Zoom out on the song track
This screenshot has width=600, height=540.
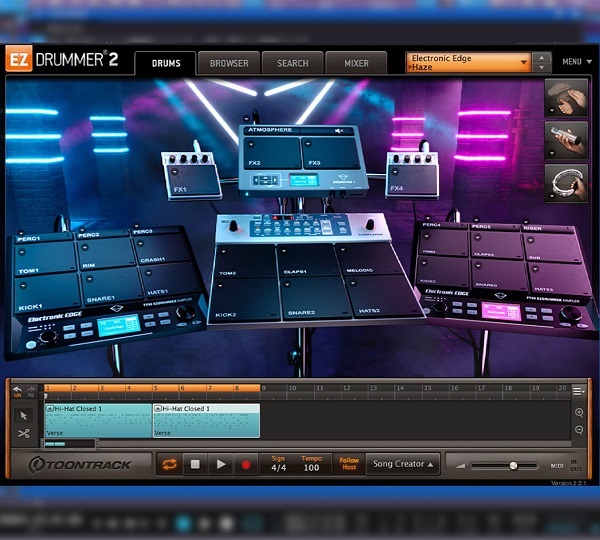(579, 430)
